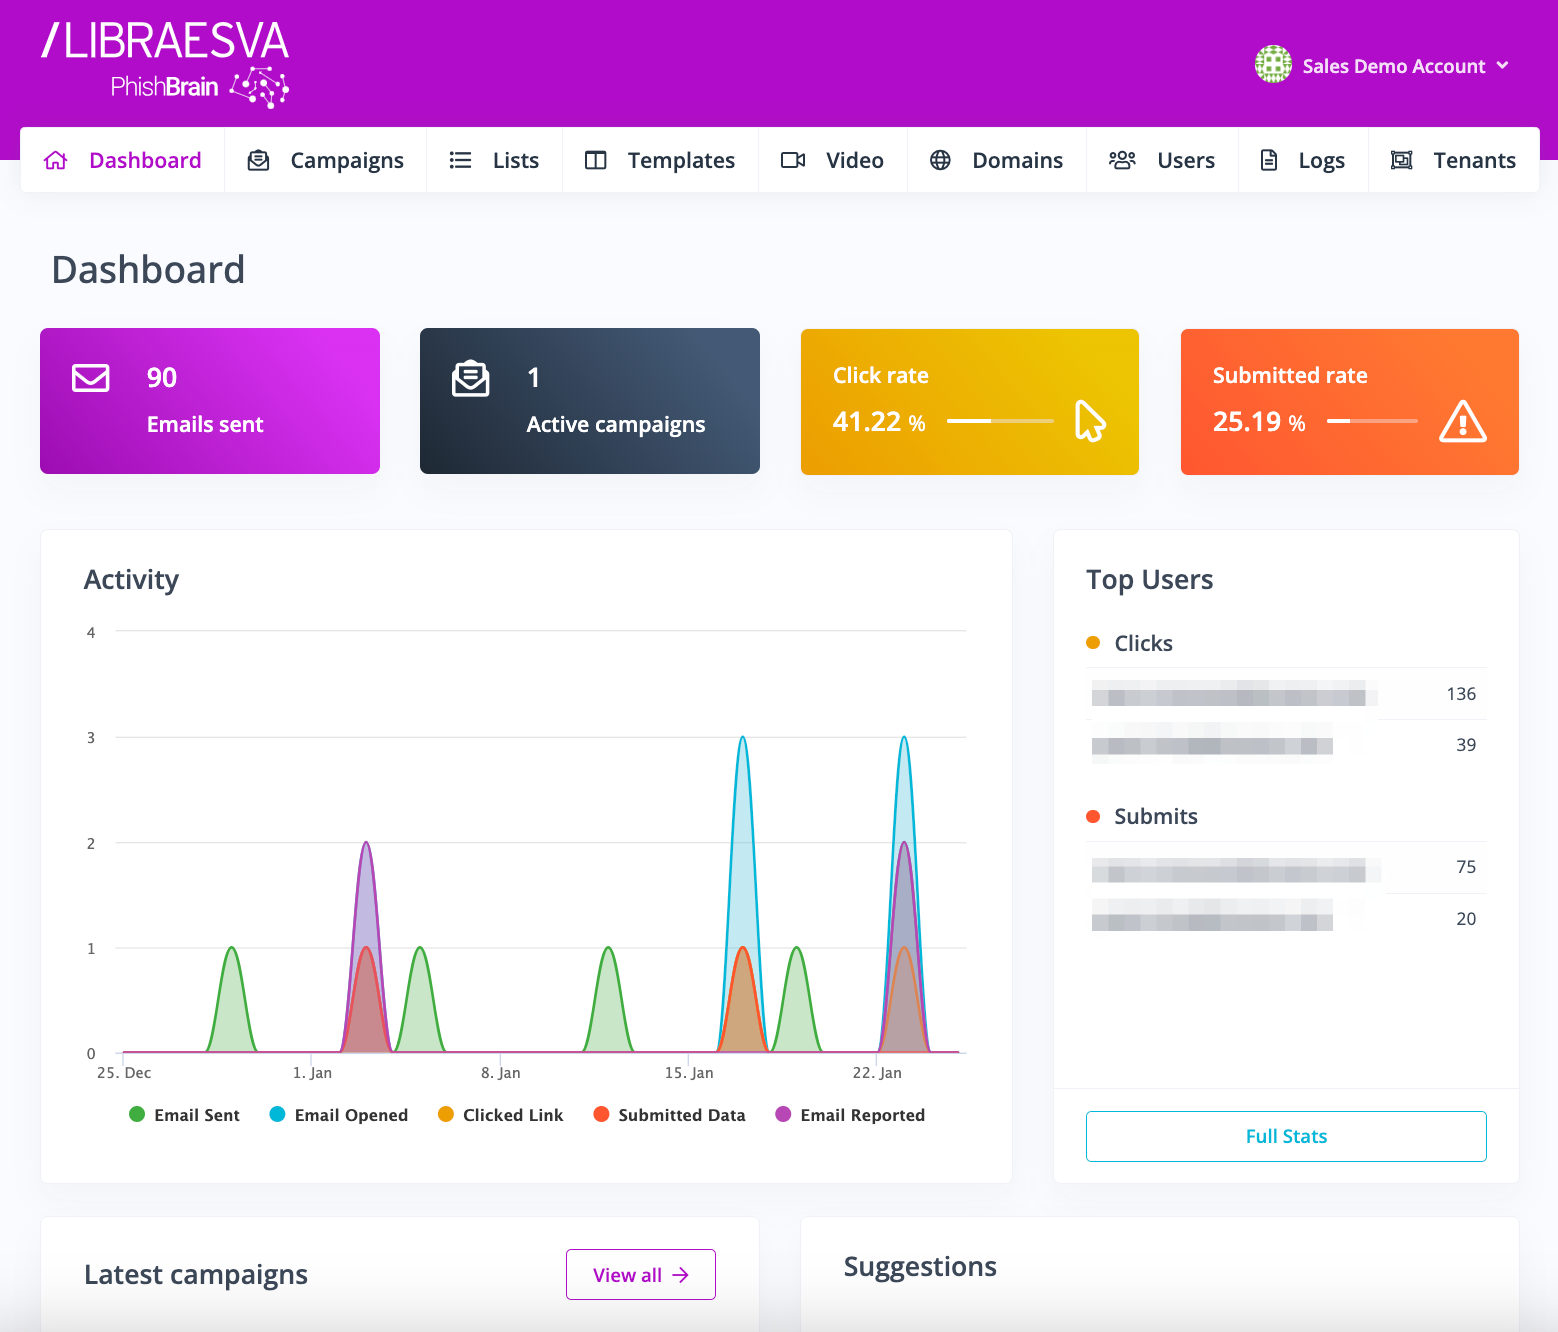Click the home icon next to Dashboard
This screenshot has width=1558, height=1332.
point(55,160)
